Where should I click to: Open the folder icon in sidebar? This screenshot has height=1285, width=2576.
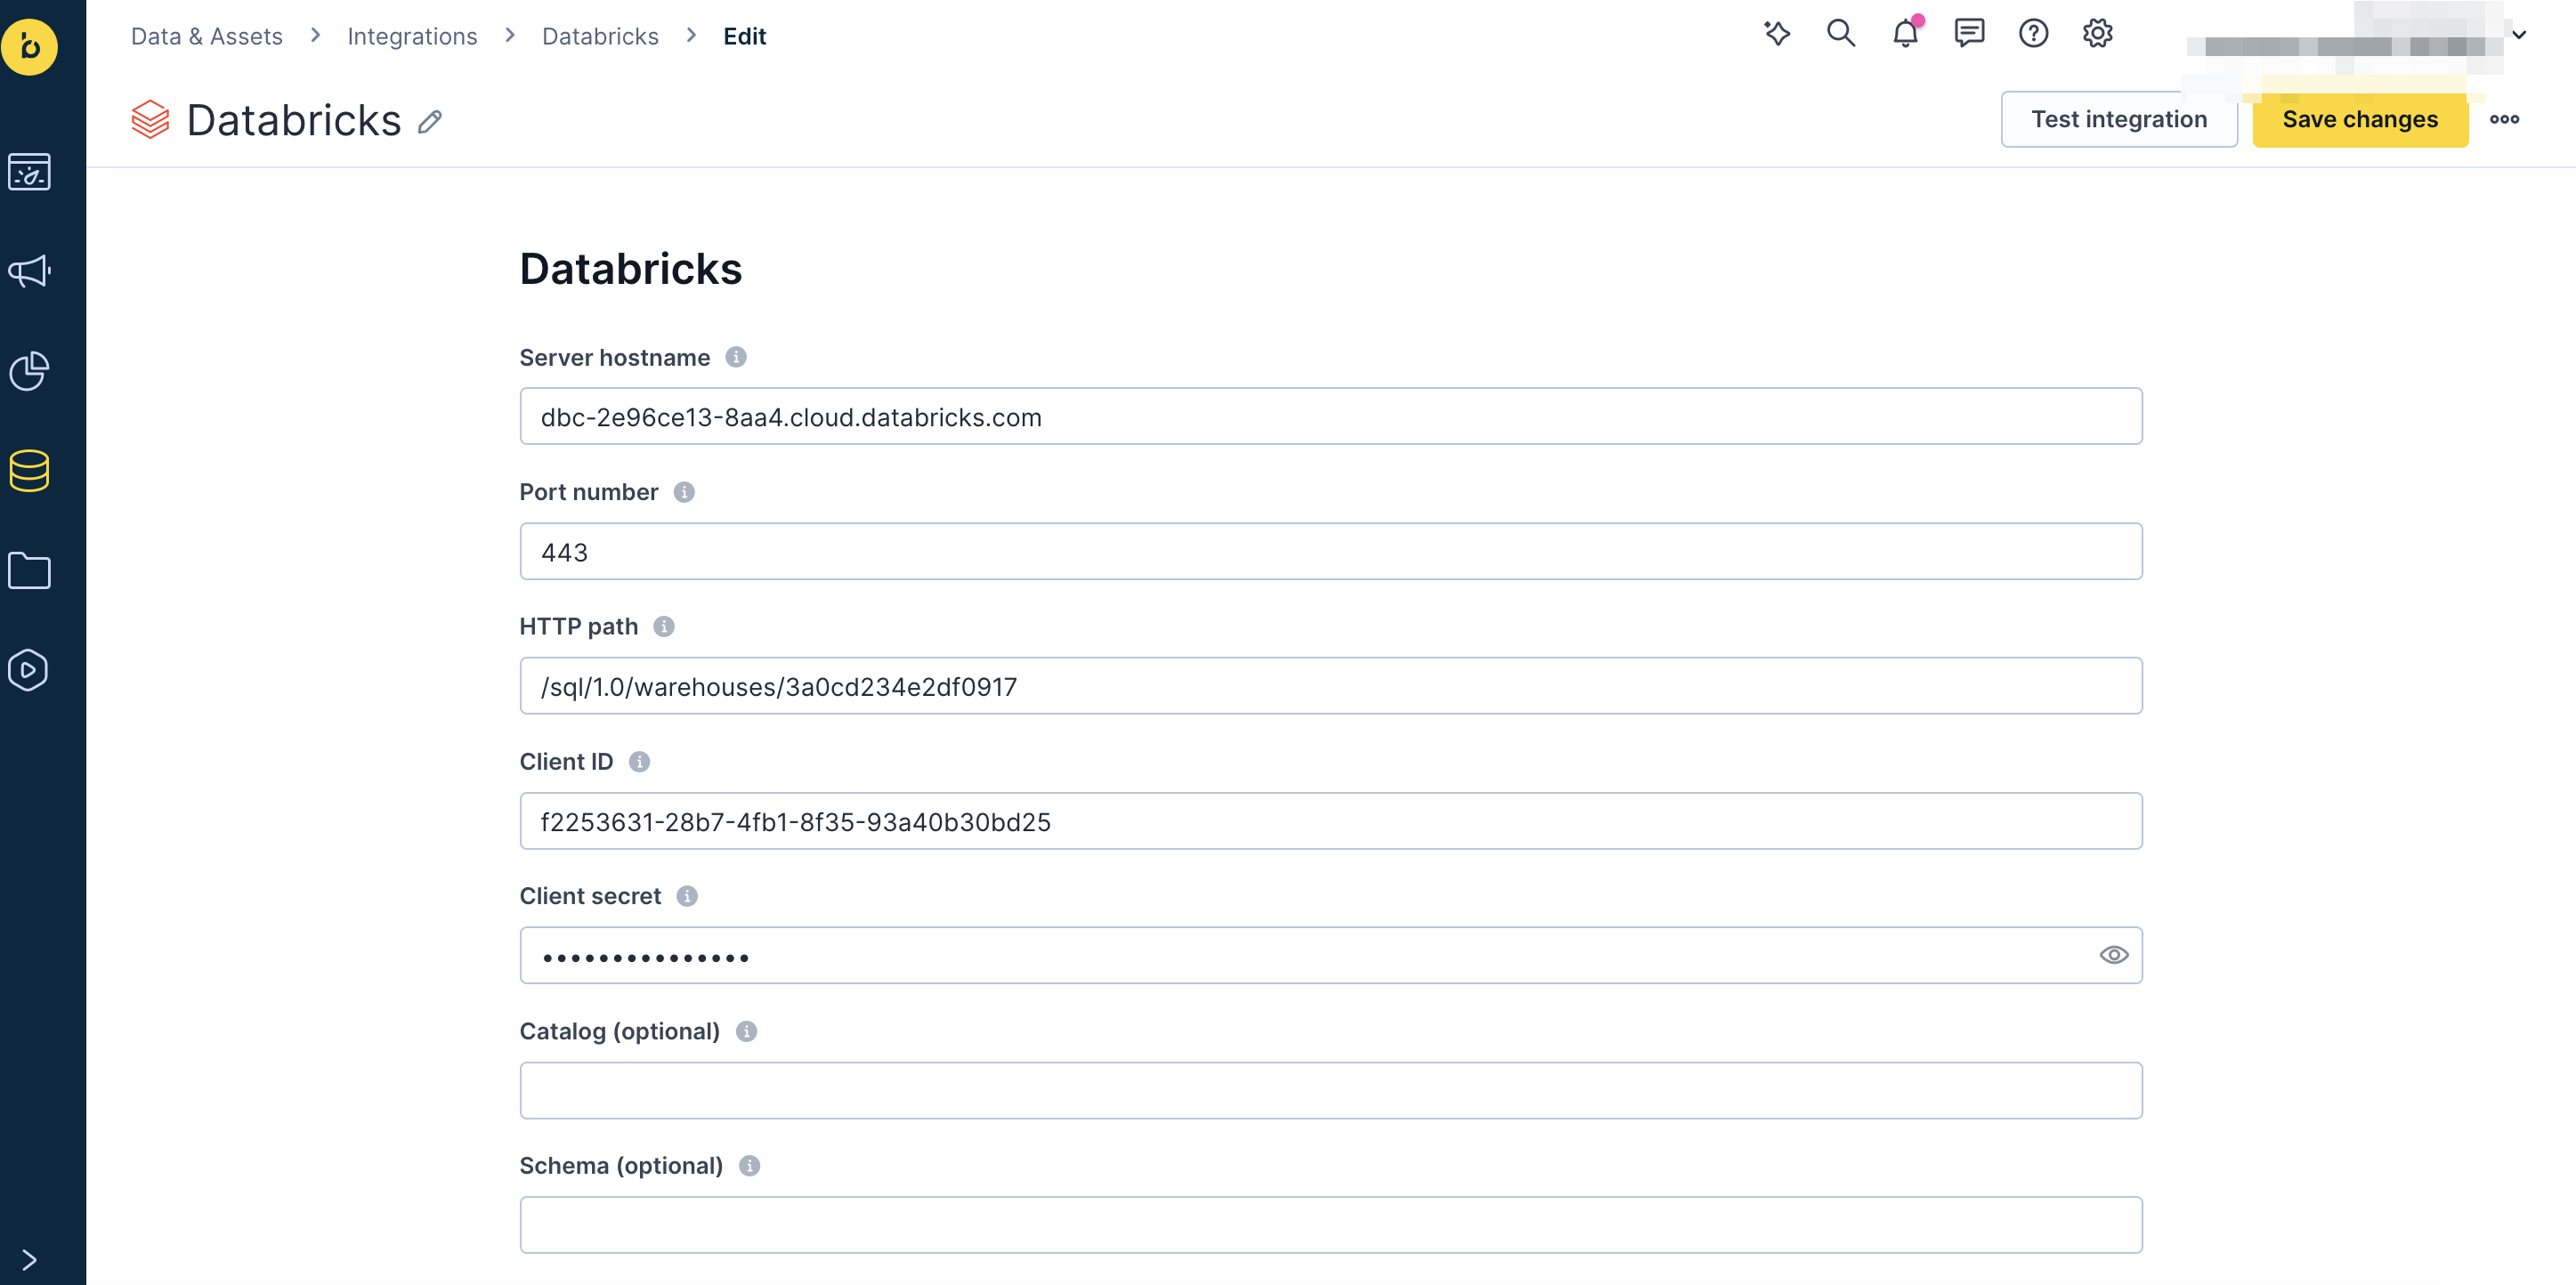click(x=30, y=570)
